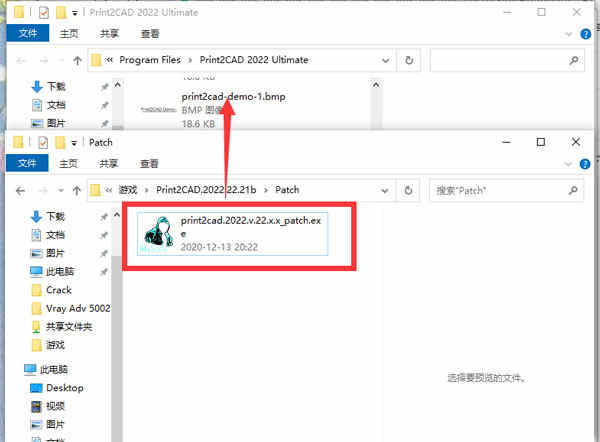
Task: Open 游戏 folder in sidebar
Action: tap(56, 345)
